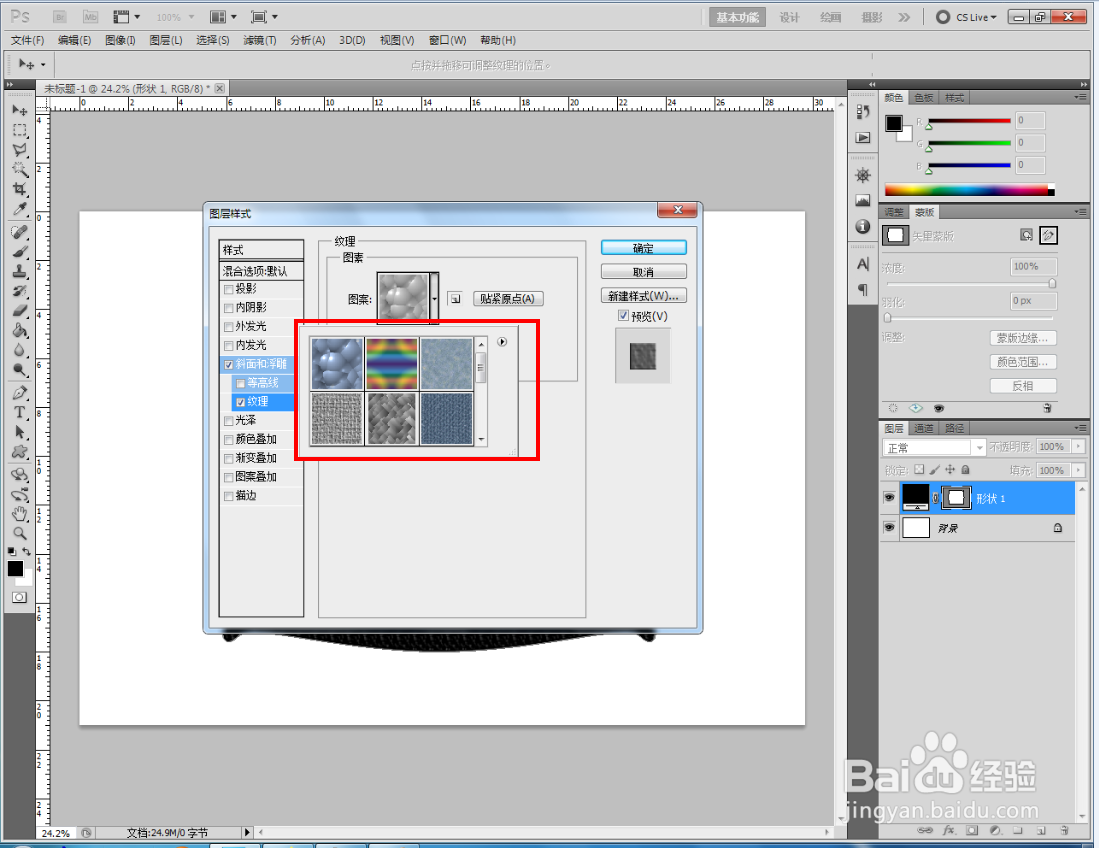Open the screen mode dropdown
The height and width of the screenshot is (848, 1099).
tap(264, 17)
